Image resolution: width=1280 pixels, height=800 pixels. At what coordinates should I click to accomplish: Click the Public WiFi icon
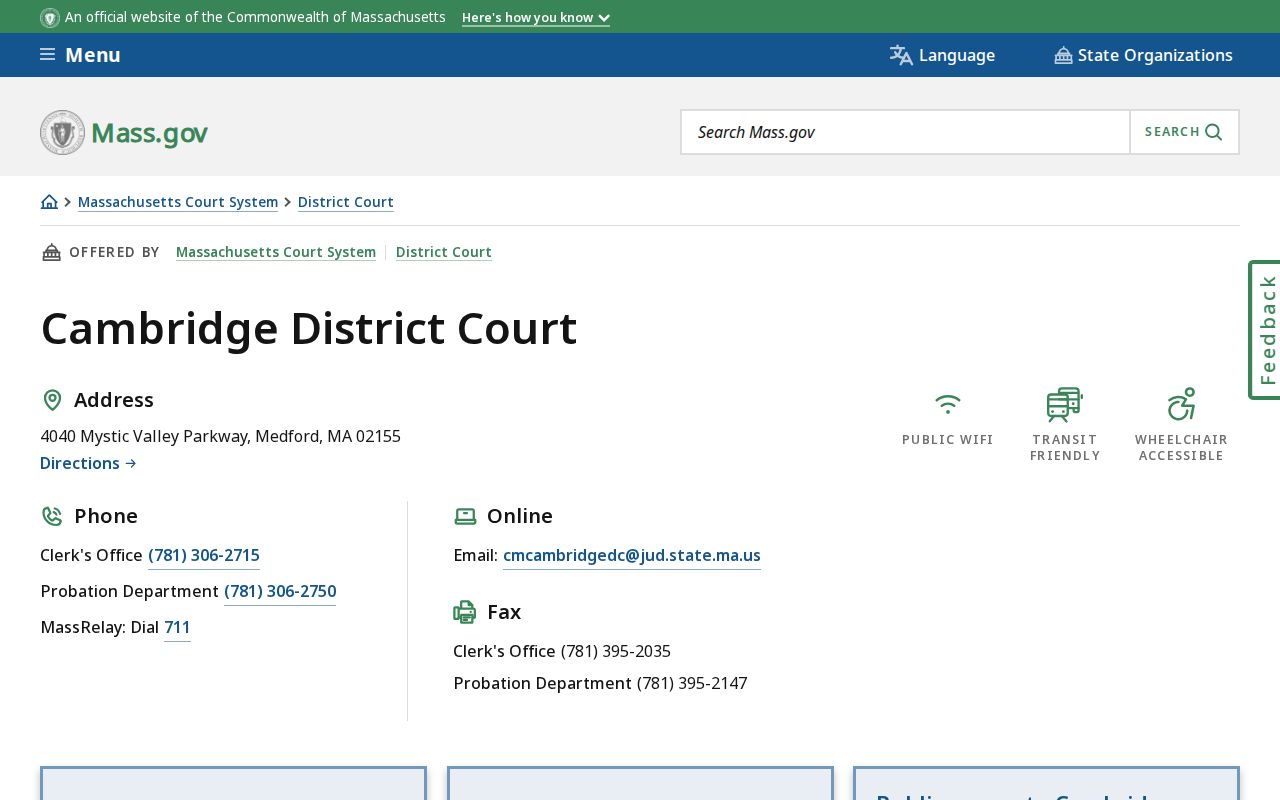pos(948,404)
